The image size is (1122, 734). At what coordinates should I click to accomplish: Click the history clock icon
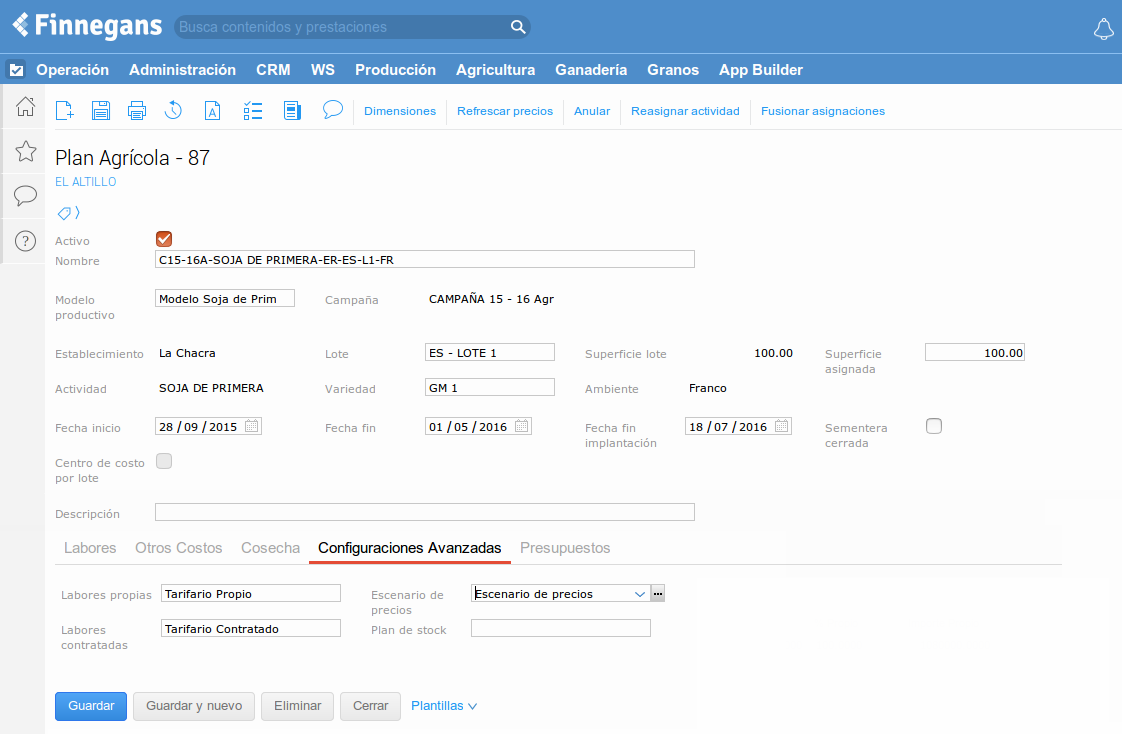point(174,111)
